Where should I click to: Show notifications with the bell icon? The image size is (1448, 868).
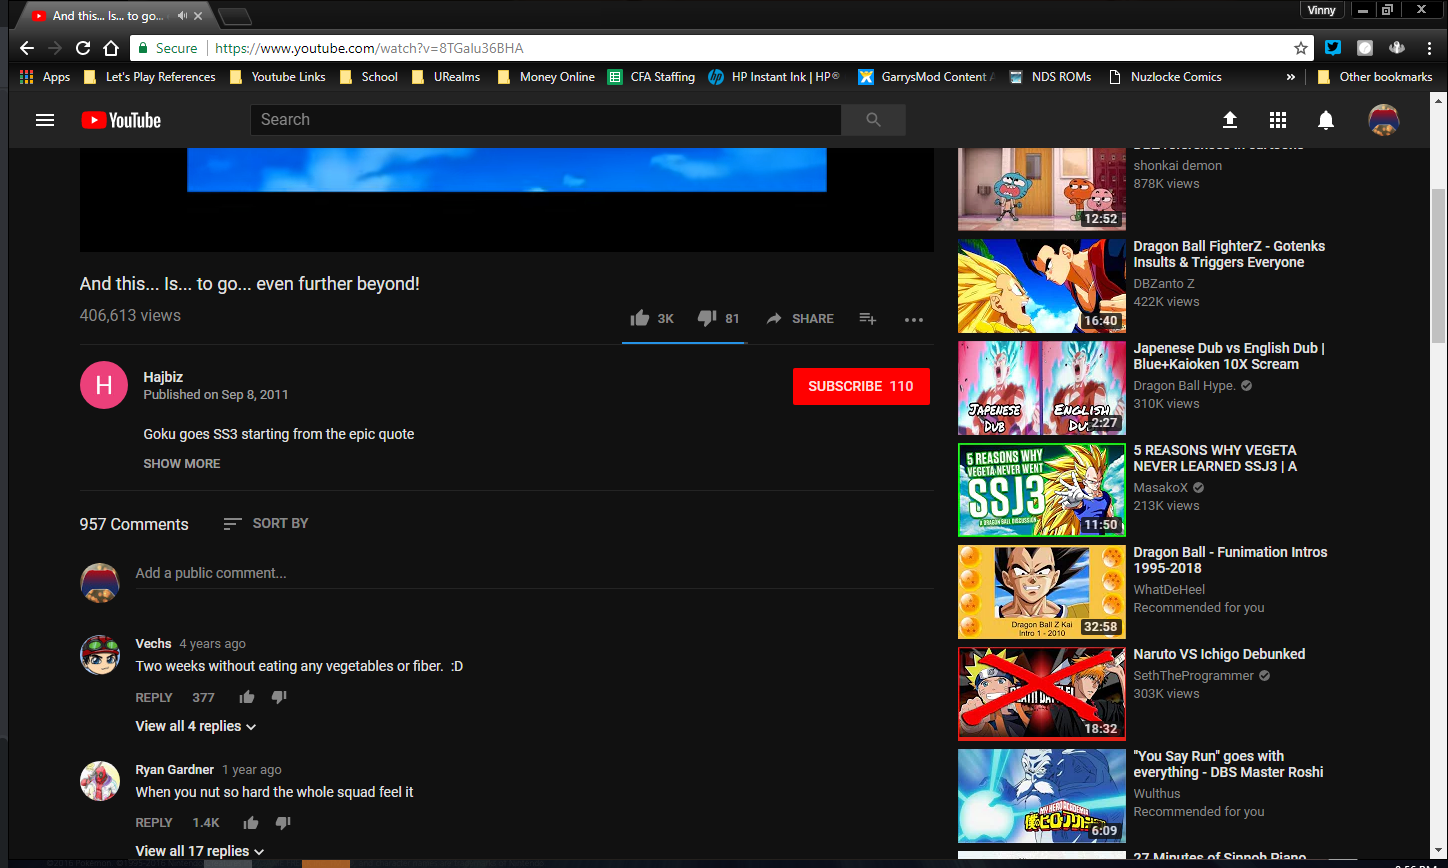click(x=1326, y=120)
